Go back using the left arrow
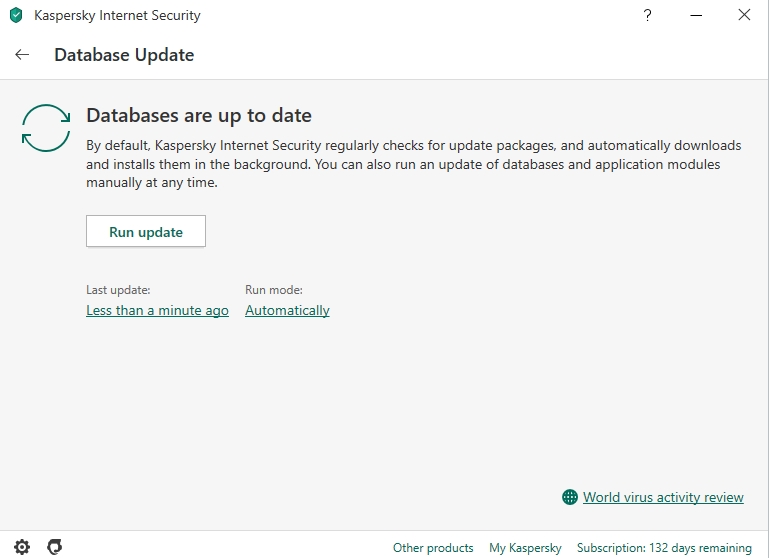 click(22, 54)
